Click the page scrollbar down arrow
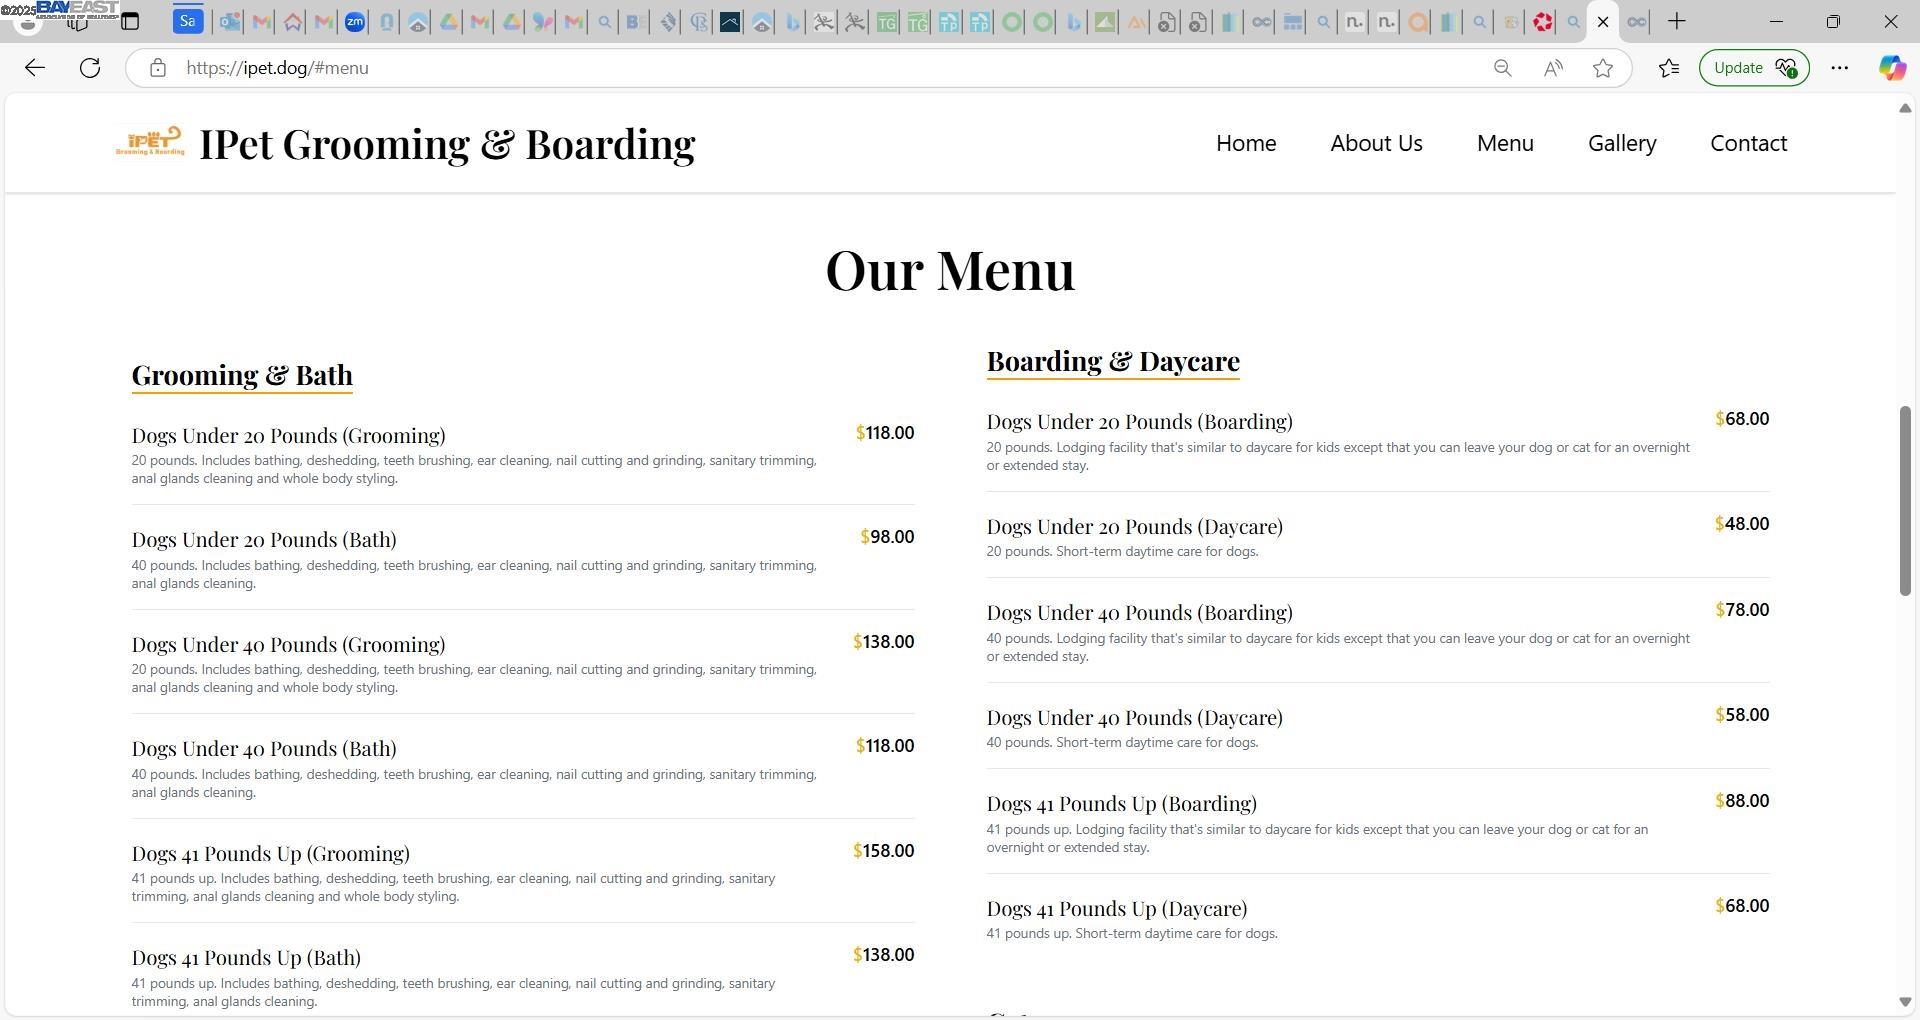1920x1020 pixels. point(1905,1002)
